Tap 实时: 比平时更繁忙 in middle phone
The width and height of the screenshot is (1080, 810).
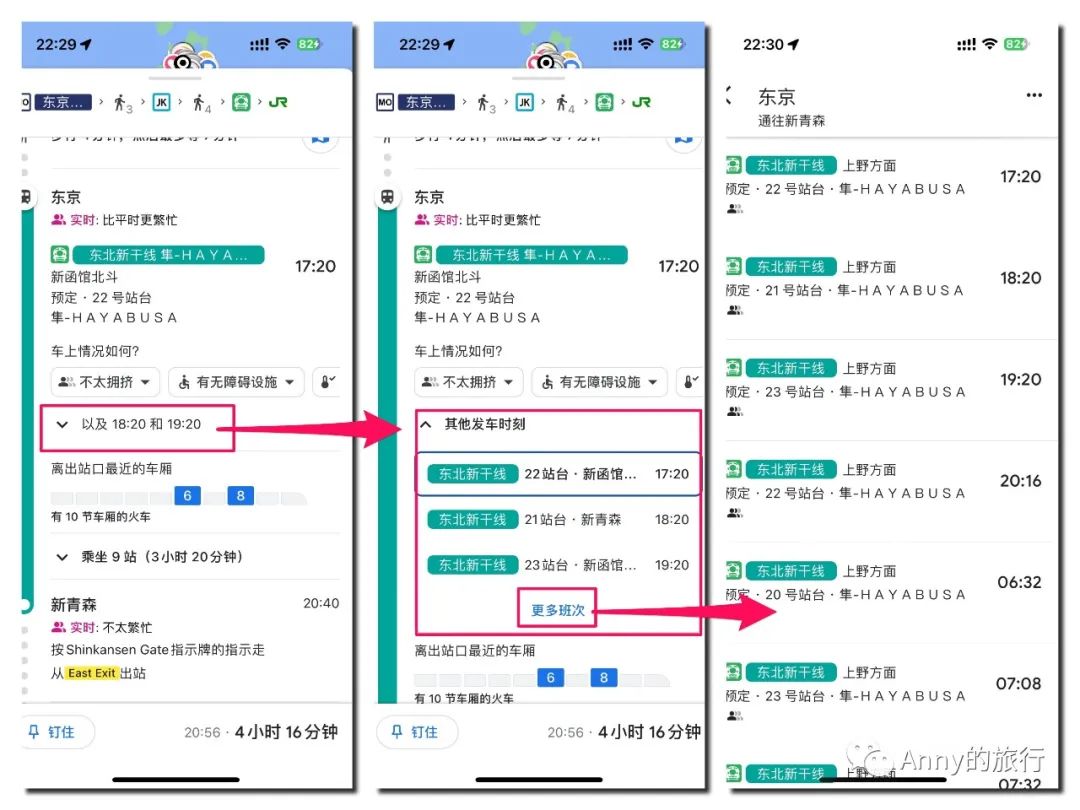(477, 220)
